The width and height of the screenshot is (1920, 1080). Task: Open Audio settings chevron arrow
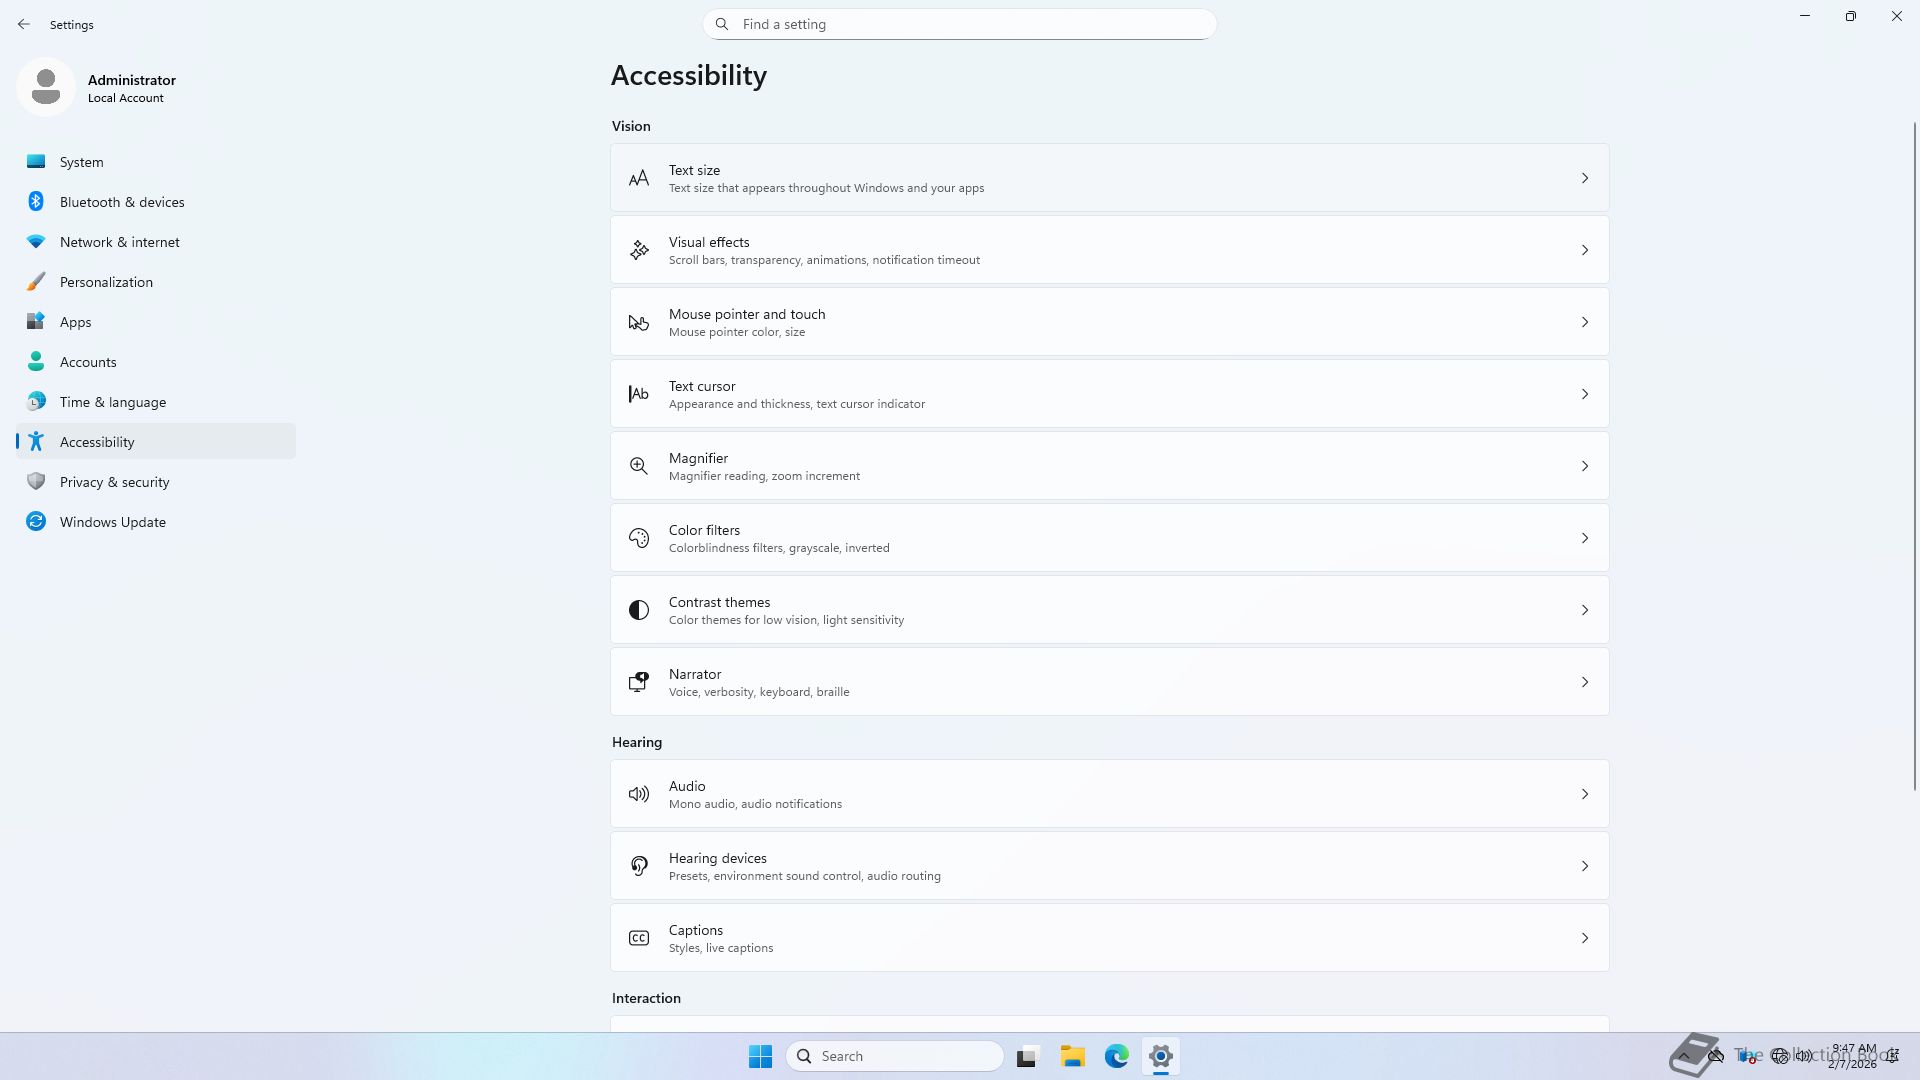pos(1584,795)
